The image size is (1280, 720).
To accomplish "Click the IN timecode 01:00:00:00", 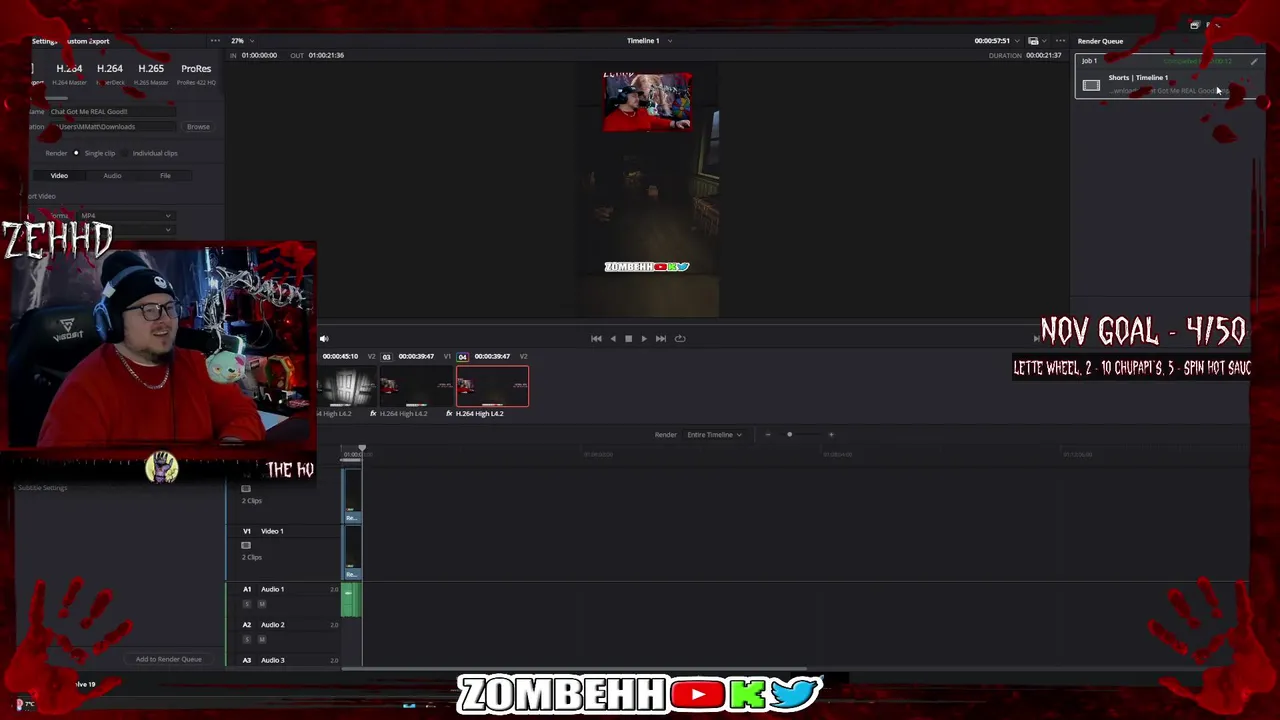I will click(259, 55).
